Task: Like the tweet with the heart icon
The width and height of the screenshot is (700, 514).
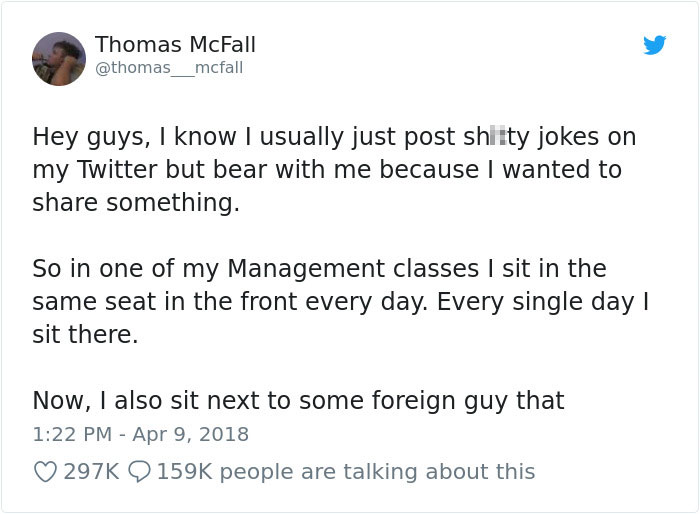Action: pos(45,471)
